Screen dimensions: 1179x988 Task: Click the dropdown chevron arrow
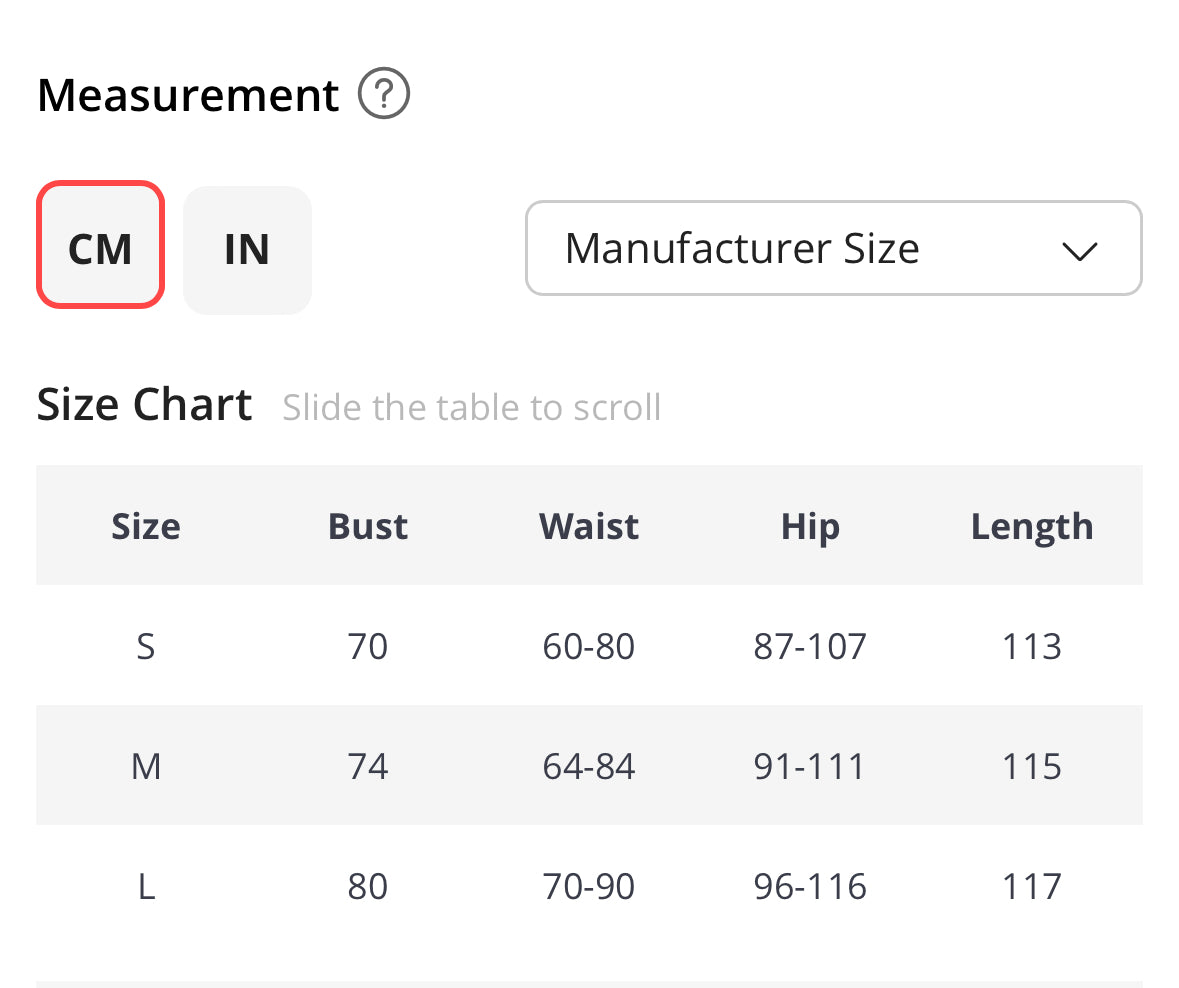(x=1080, y=251)
